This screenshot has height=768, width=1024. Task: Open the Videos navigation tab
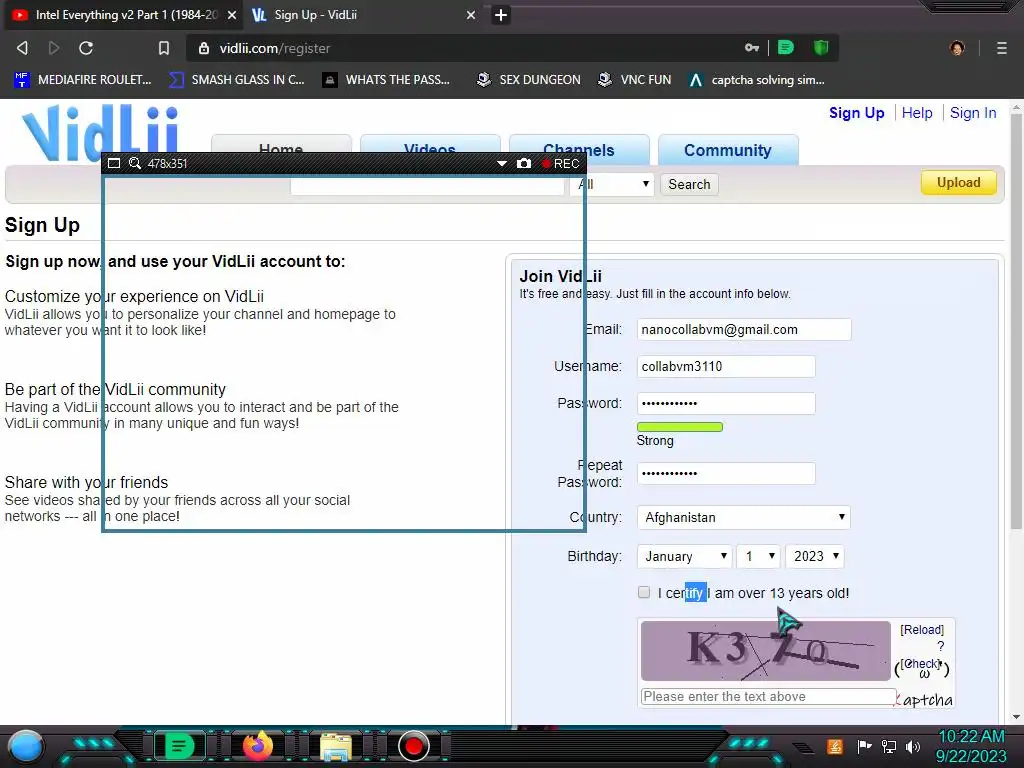click(430, 150)
